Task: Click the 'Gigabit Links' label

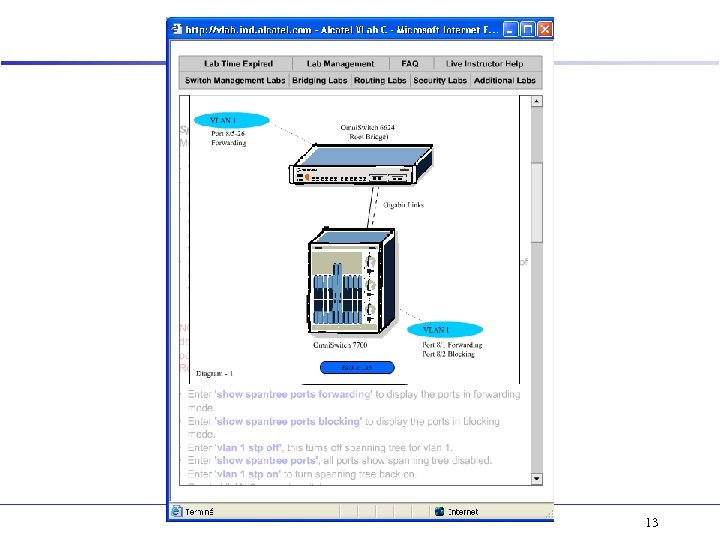Action: [x=403, y=205]
